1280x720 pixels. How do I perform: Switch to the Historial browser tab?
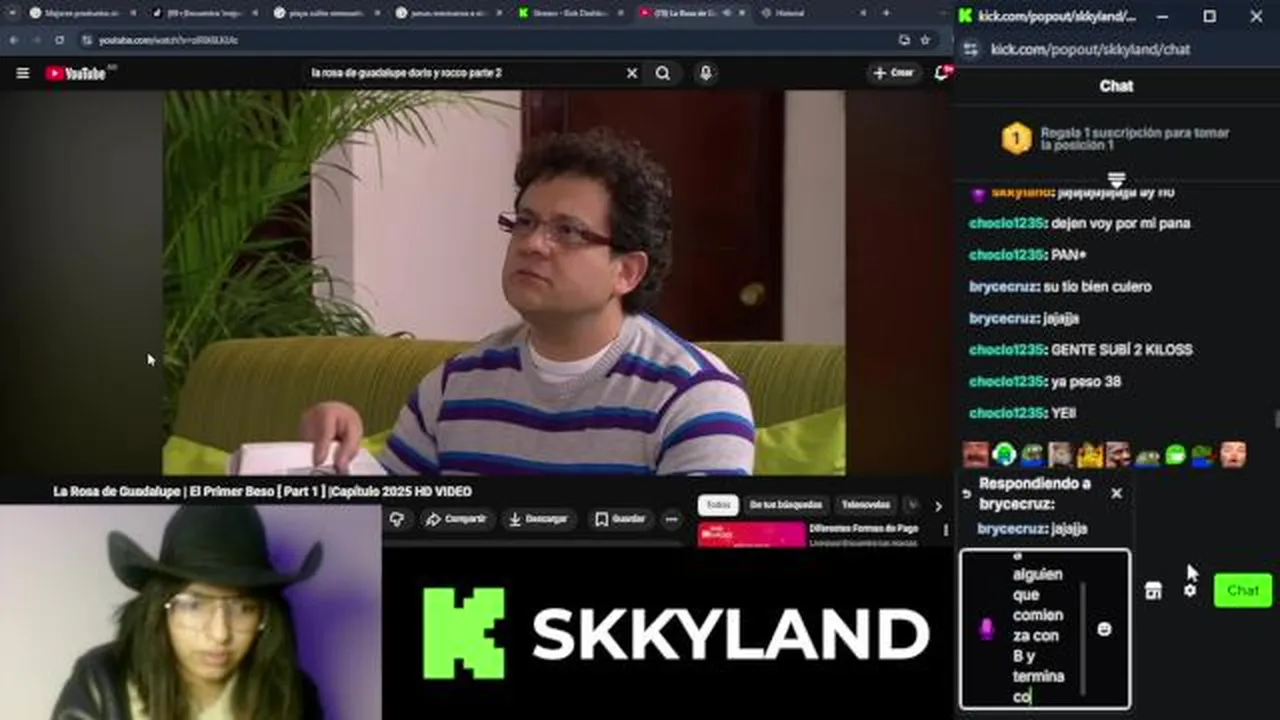(810, 13)
